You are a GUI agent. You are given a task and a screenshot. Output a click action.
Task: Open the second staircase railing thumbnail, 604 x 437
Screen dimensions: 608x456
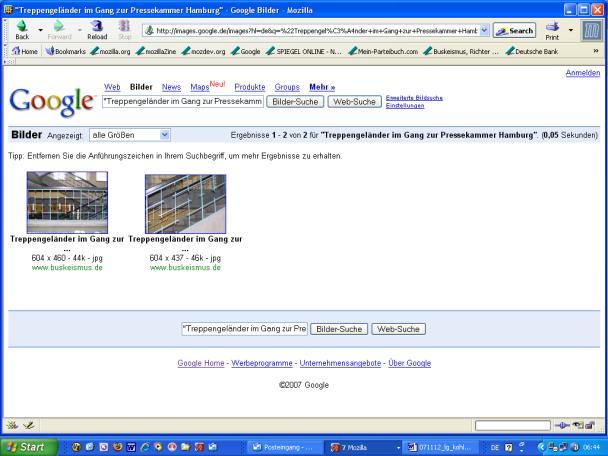[x=185, y=204]
